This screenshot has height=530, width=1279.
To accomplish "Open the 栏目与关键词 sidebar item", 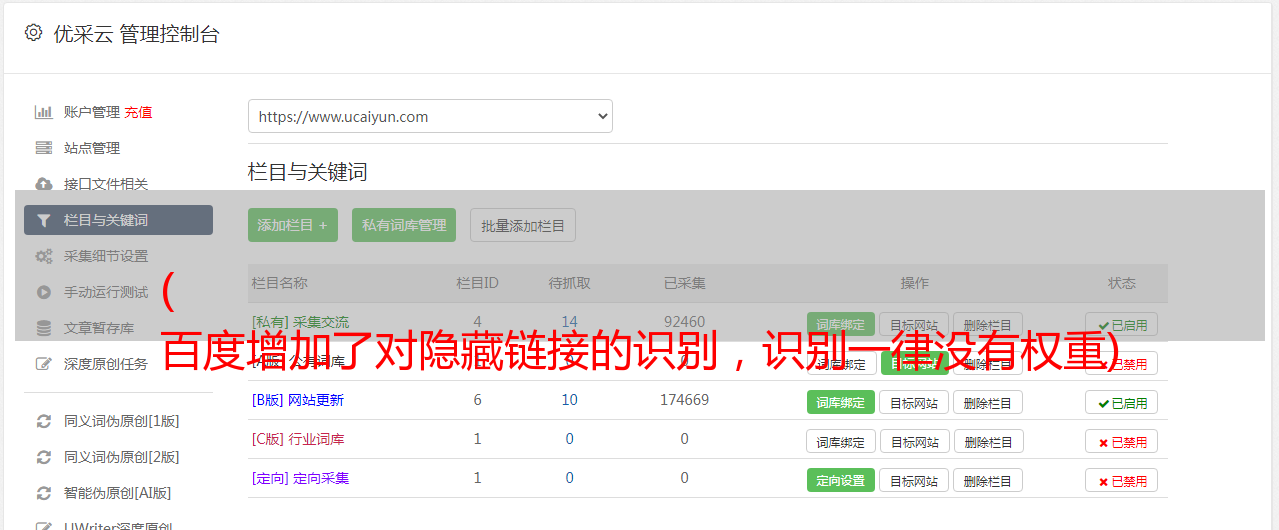I will (118, 220).
